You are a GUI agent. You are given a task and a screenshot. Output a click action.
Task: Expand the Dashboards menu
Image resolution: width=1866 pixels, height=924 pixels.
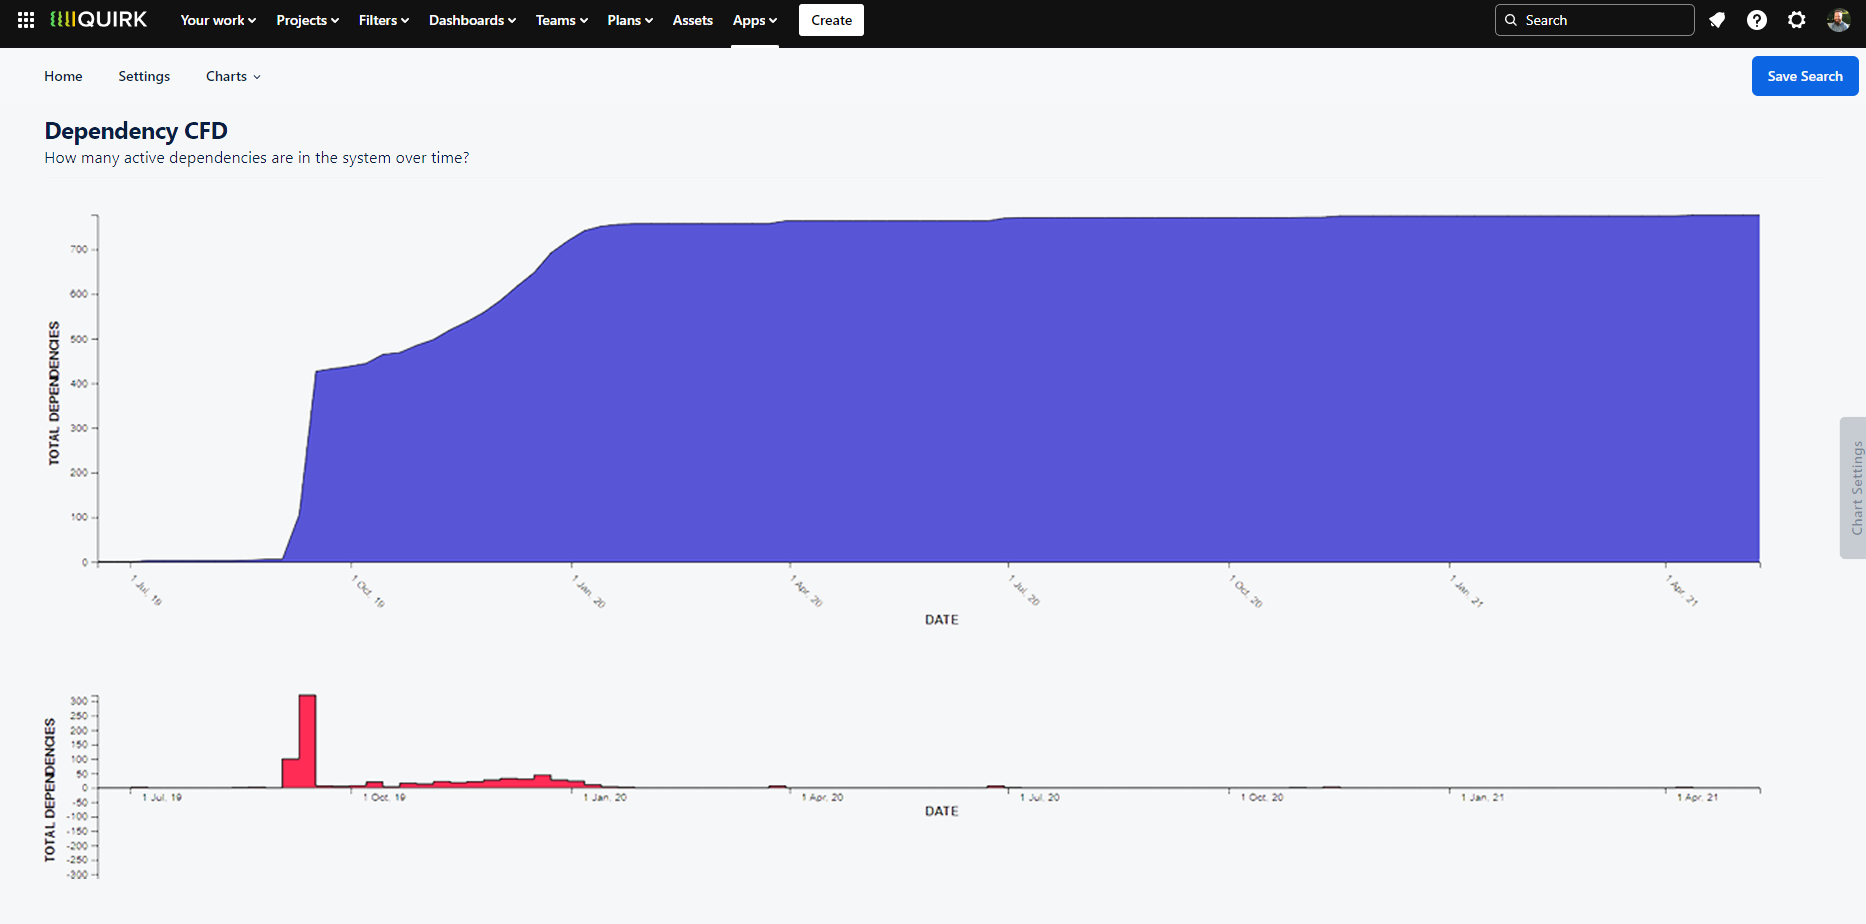pos(472,20)
